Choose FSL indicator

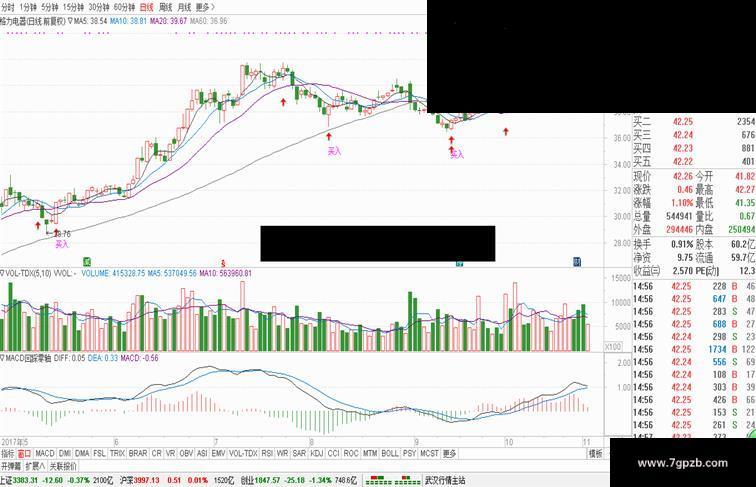coord(99,454)
